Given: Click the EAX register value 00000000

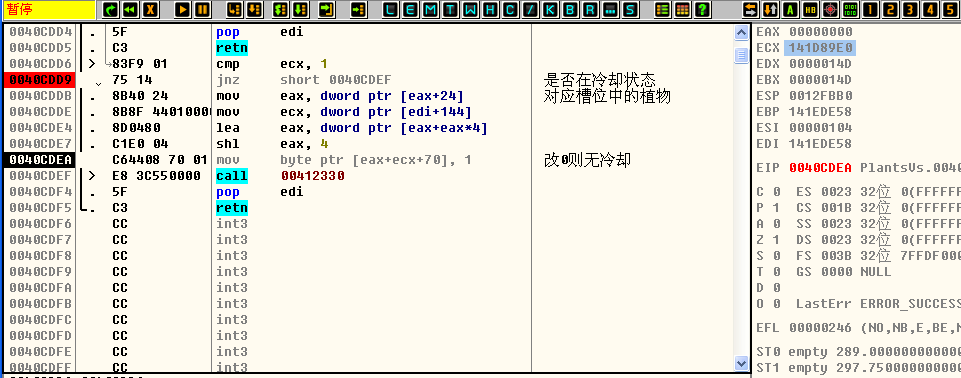Looking at the screenshot, I should point(821,32).
